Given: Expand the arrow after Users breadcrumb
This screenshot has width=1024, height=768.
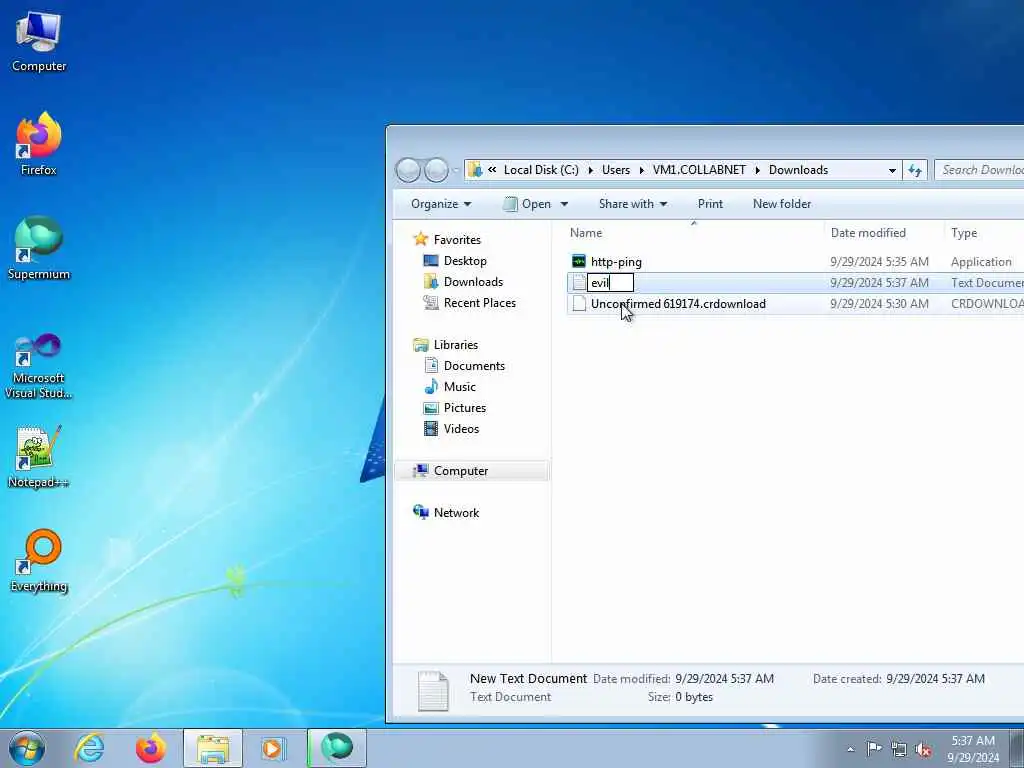Looking at the screenshot, I should [x=641, y=170].
